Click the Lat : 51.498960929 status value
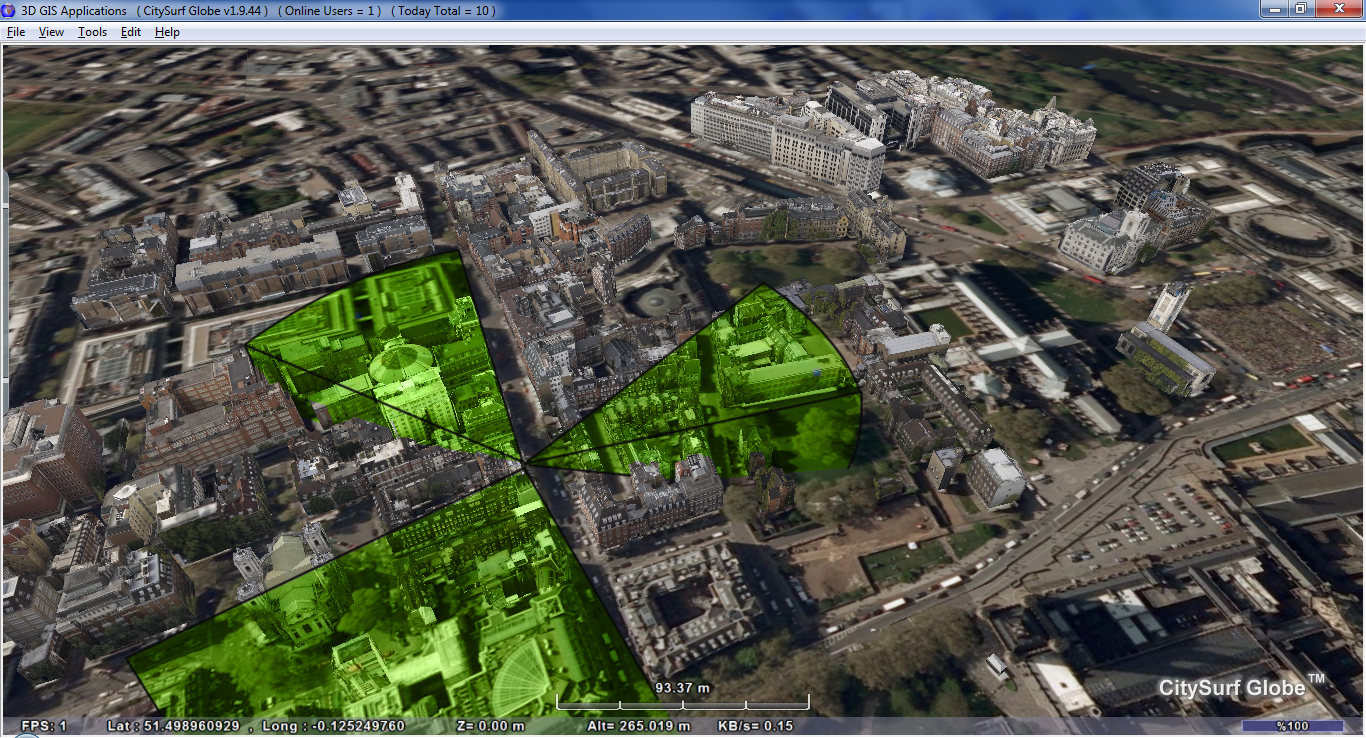 173,726
